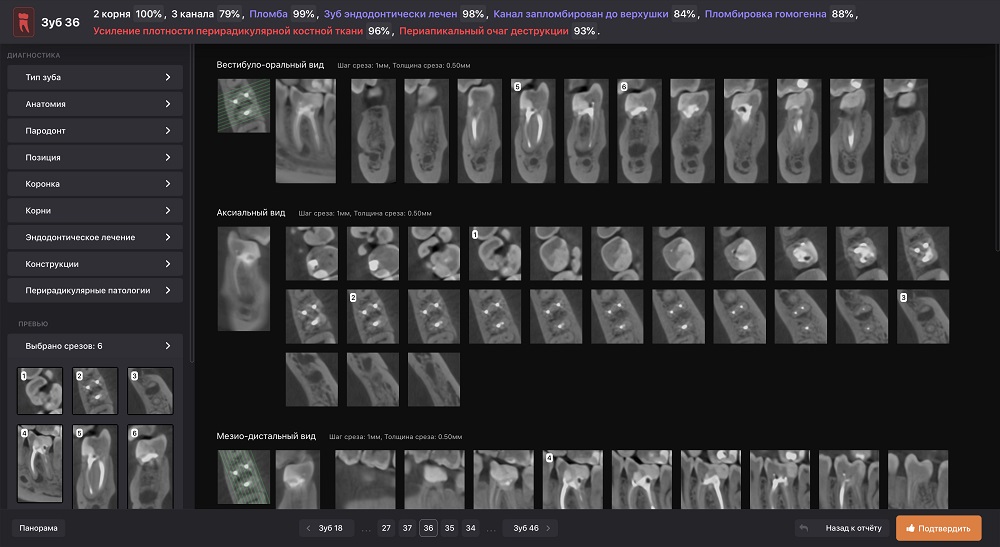Select tooth 27 in pagination
The width and height of the screenshot is (1000, 547).
click(386, 528)
